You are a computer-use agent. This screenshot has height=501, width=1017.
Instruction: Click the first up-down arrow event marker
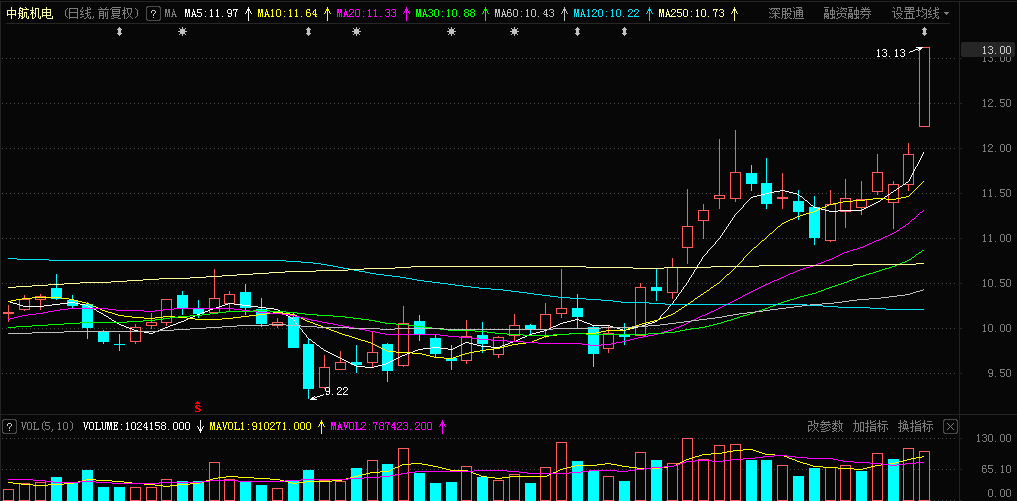[x=119, y=32]
